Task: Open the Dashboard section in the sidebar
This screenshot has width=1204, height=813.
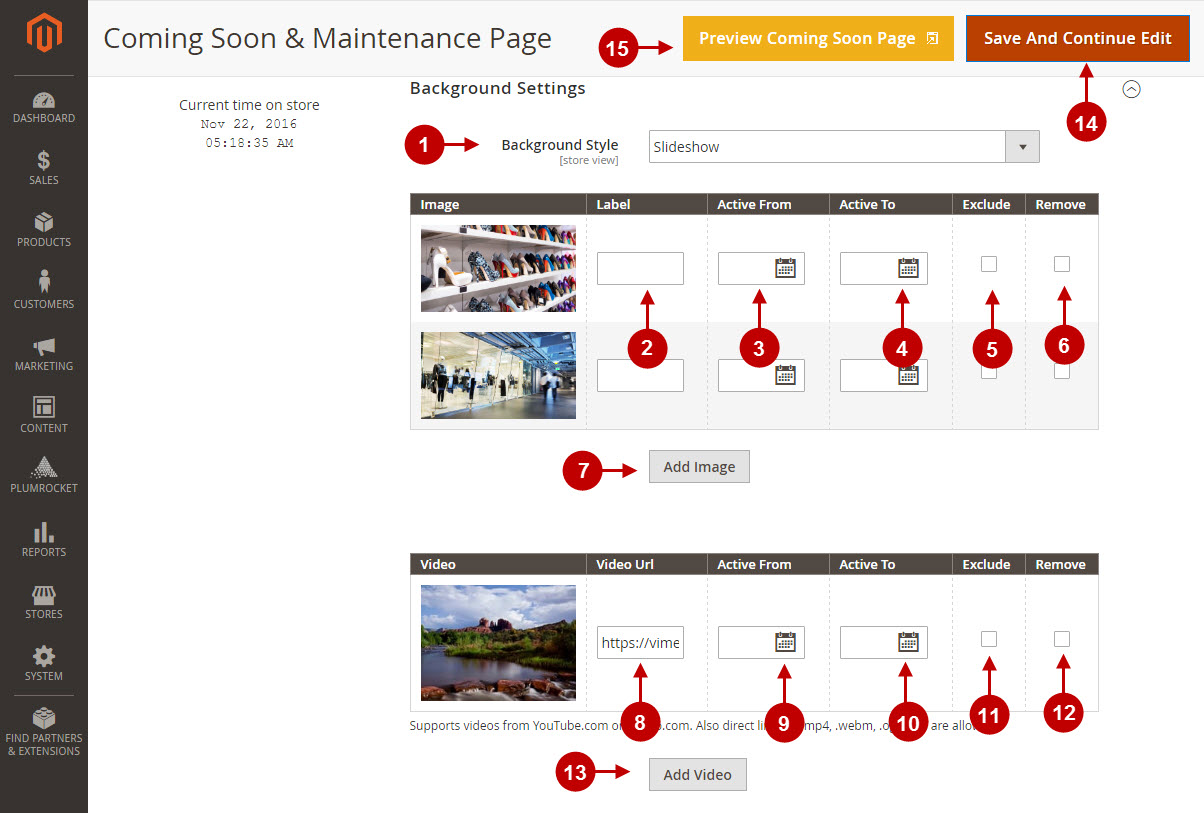Action: tap(44, 108)
